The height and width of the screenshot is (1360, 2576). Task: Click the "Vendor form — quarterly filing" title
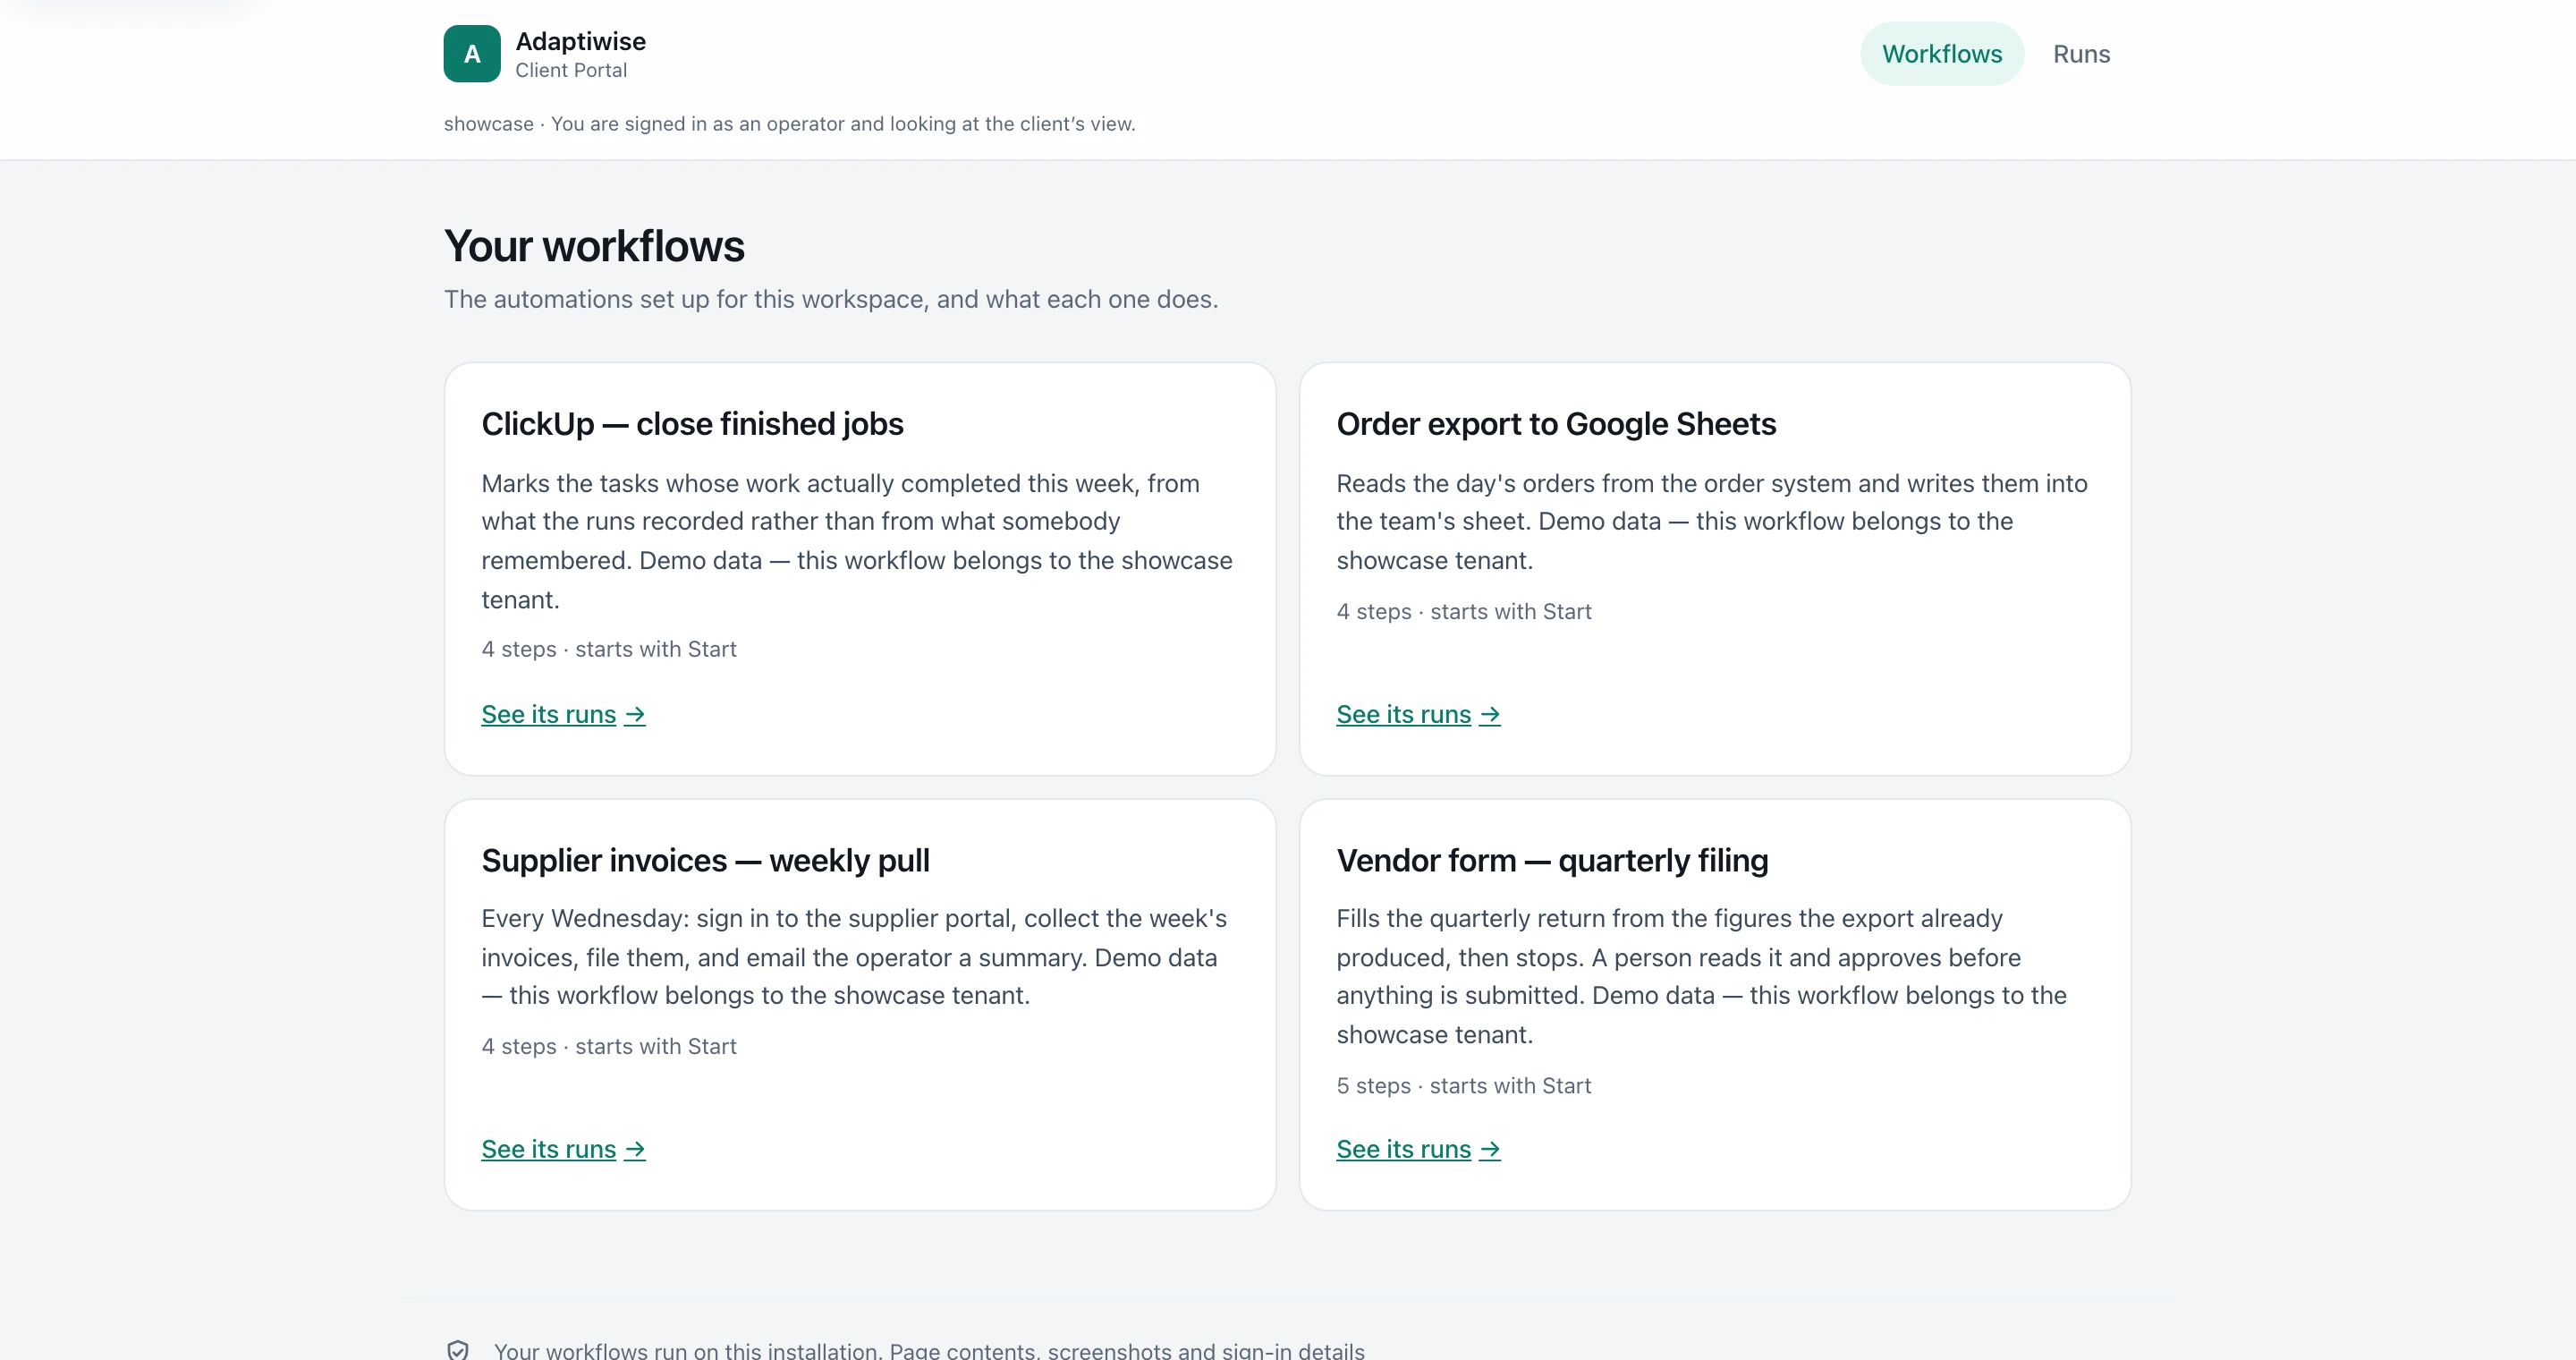click(1552, 860)
